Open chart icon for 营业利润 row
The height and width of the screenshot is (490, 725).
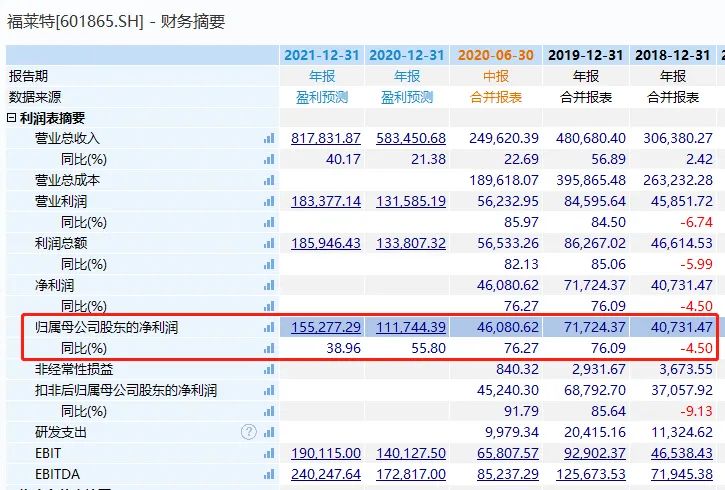point(269,202)
